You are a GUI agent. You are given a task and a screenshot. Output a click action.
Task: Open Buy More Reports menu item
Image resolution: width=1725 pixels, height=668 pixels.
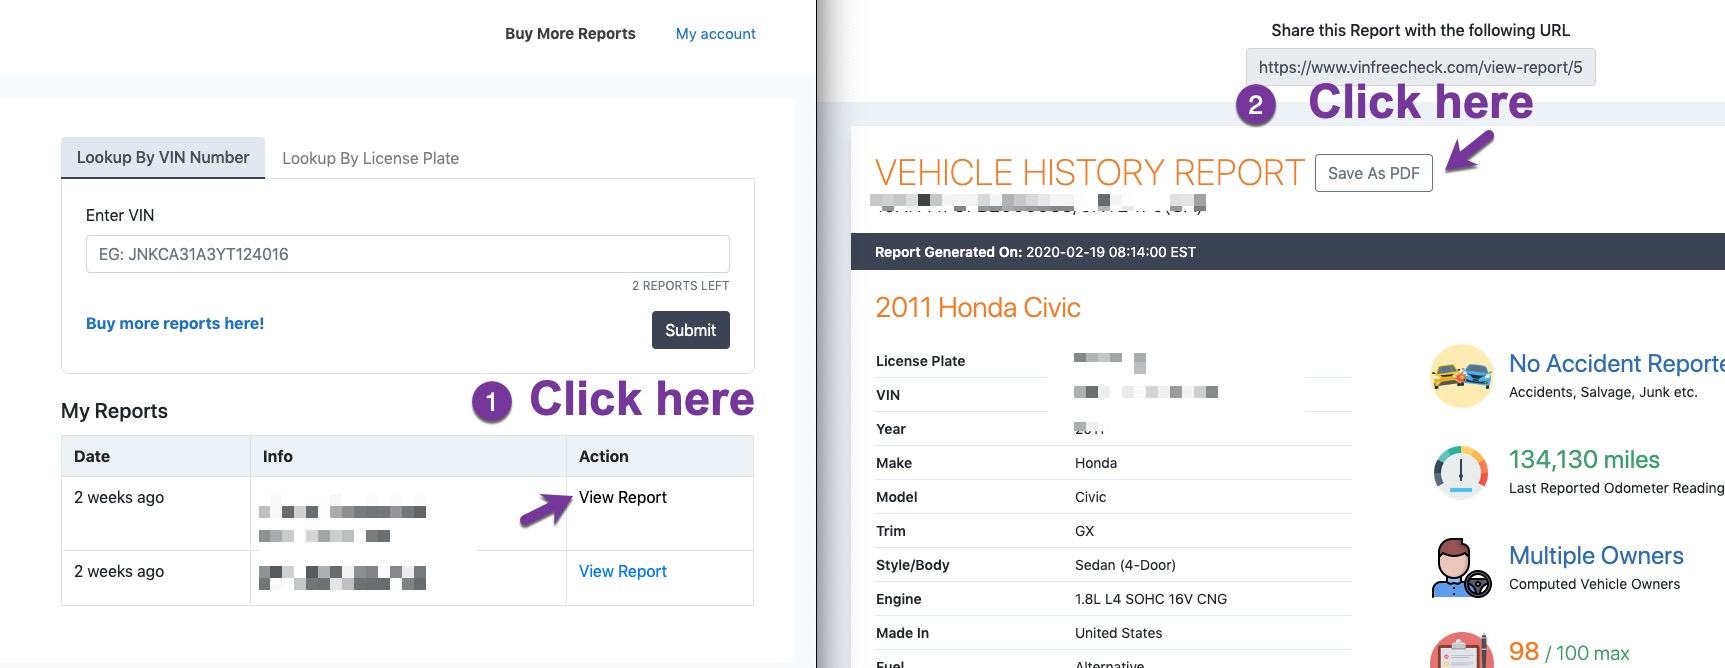coord(570,34)
